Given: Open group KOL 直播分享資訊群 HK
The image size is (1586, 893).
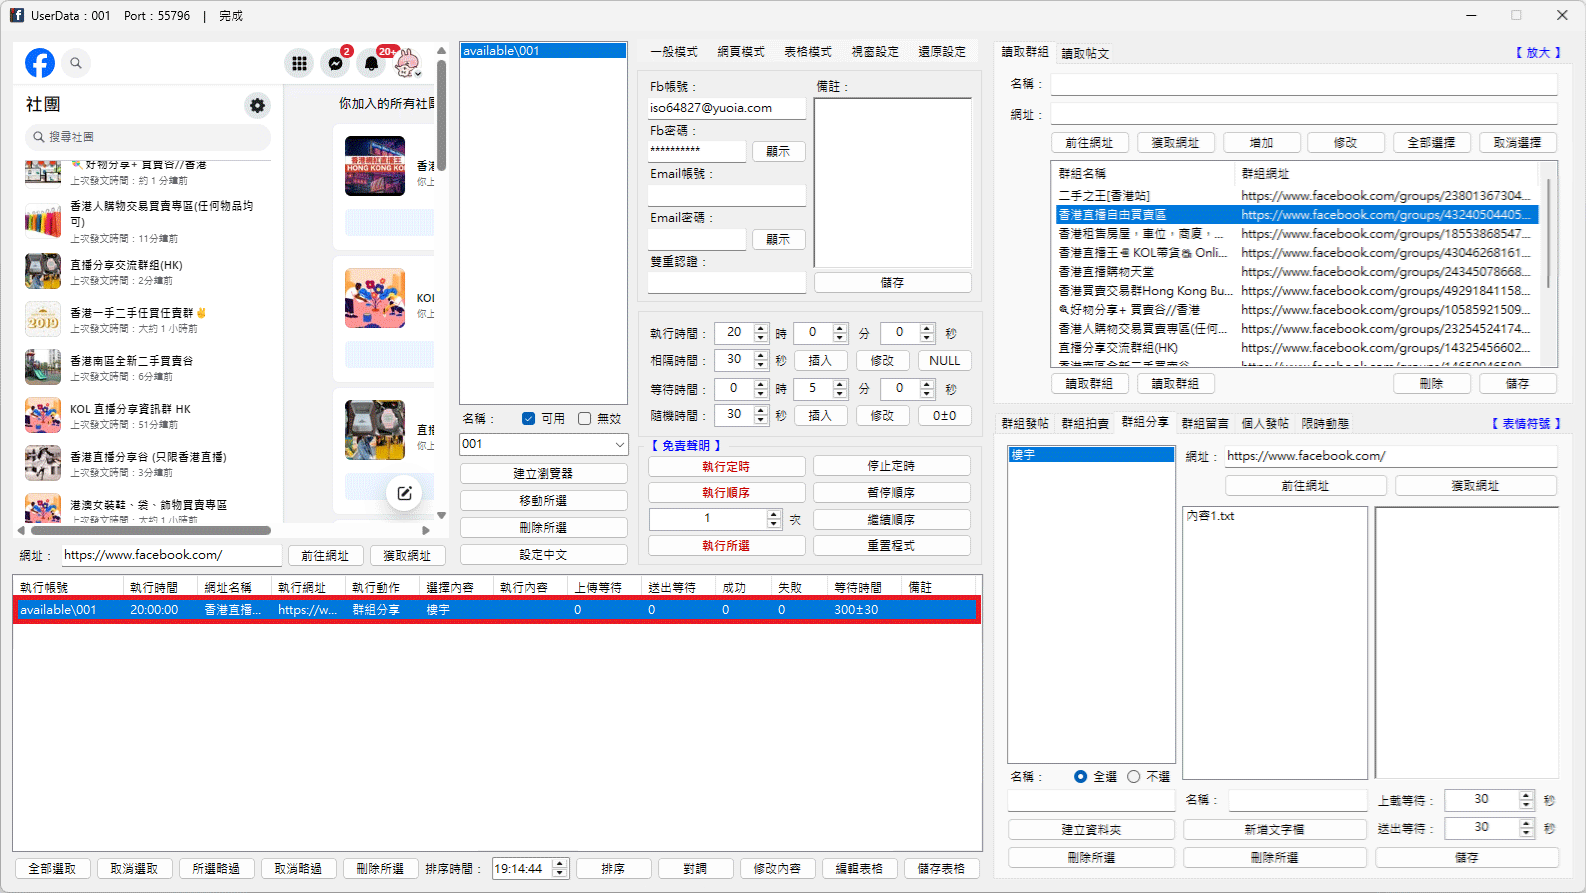Looking at the screenshot, I should coord(130,416).
